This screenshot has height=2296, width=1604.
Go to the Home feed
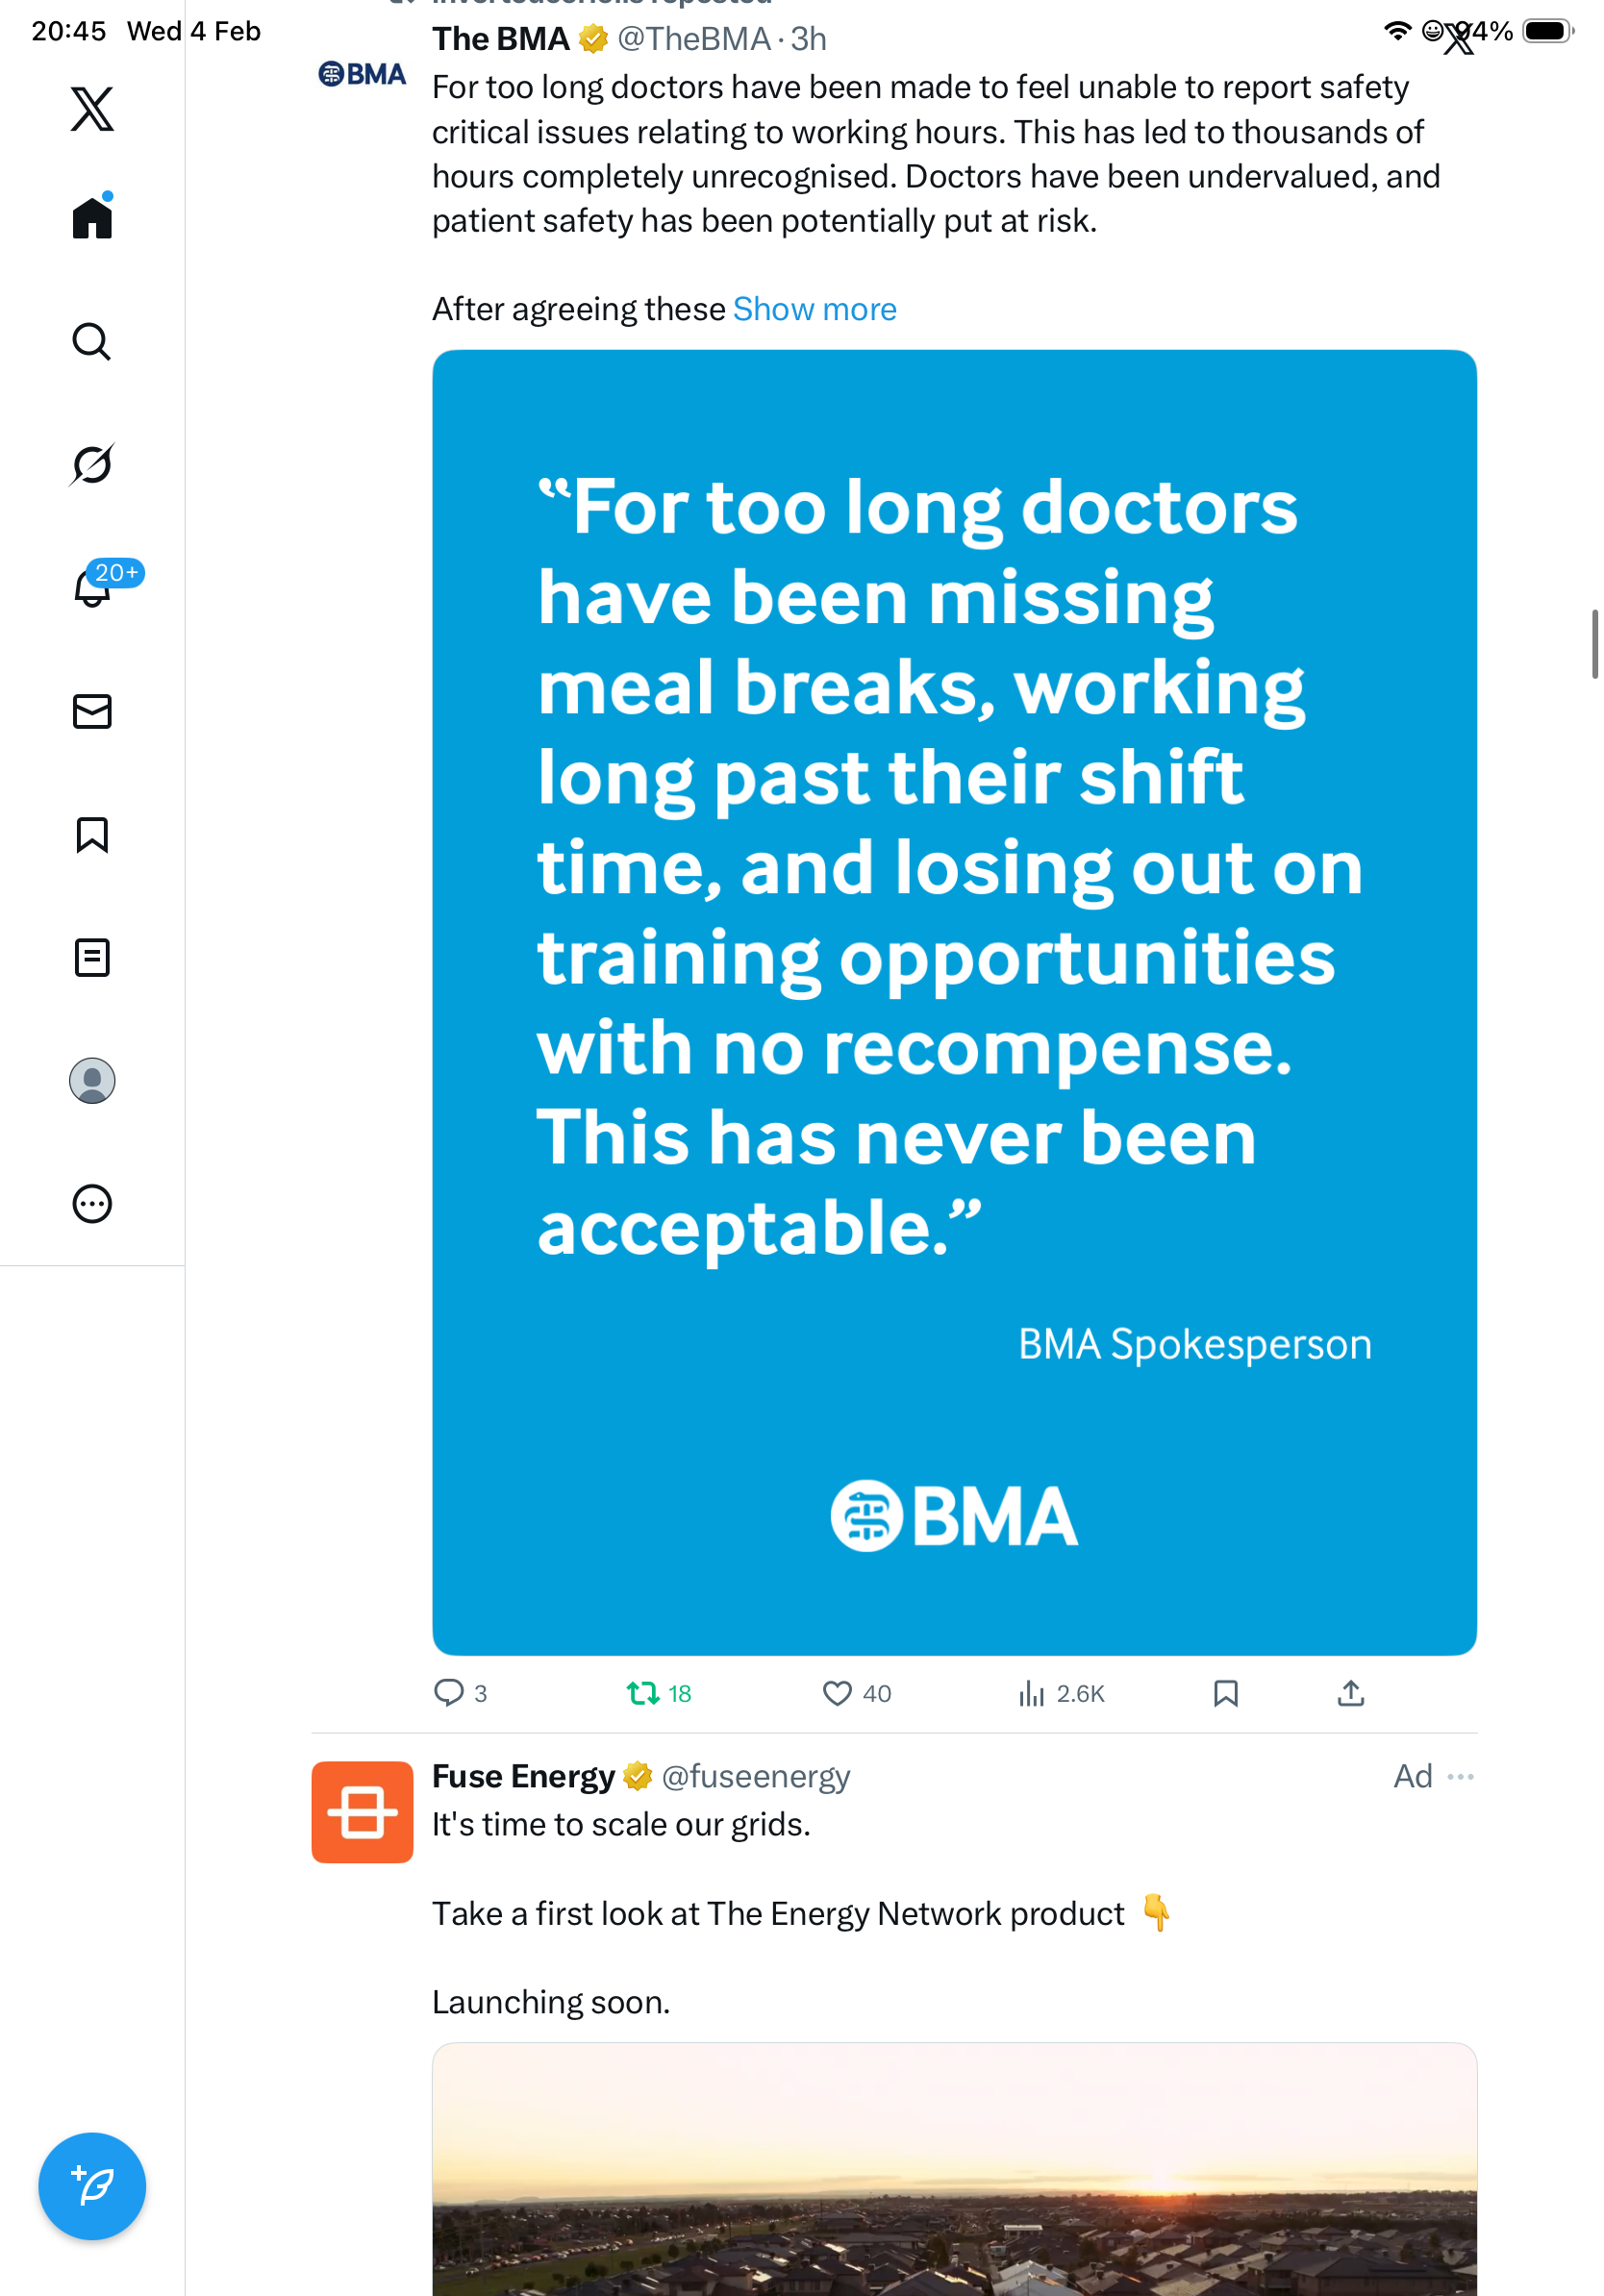92,217
